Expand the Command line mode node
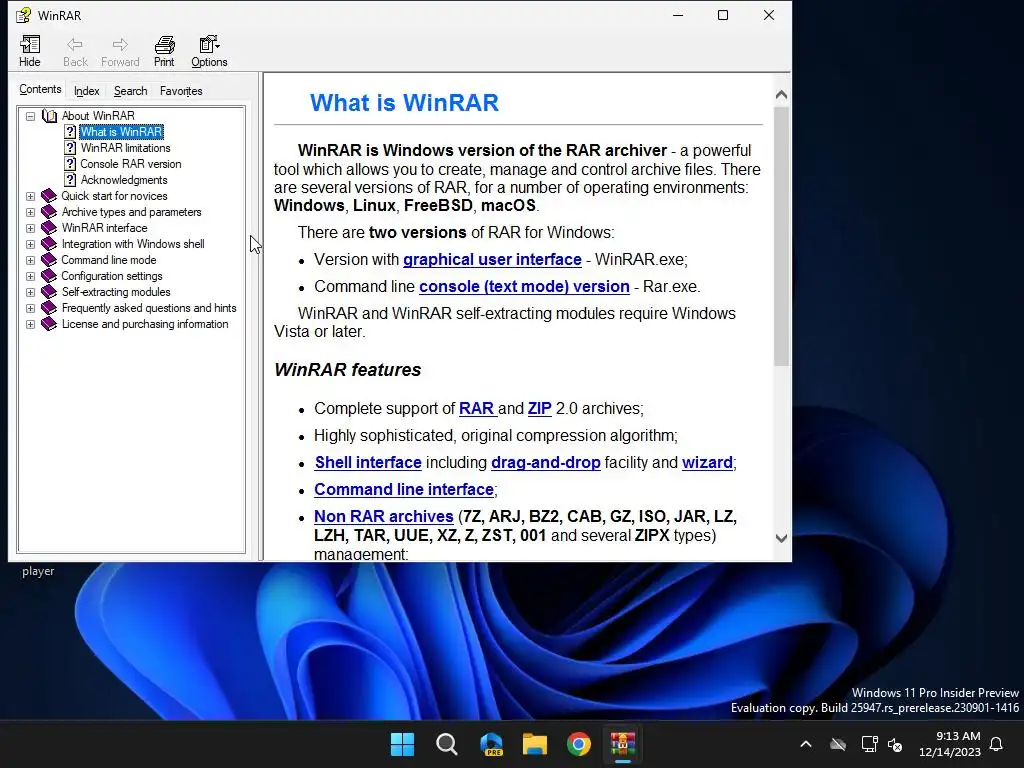The width and height of the screenshot is (1024, 768). point(30,260)
